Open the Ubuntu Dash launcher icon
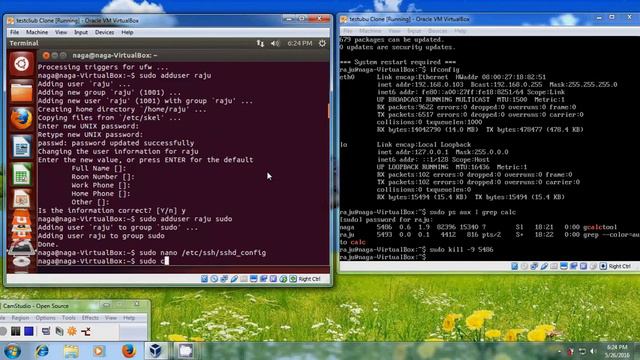Image resolution: width=640 pixels, height=360 pixels. click(x=21, y=64)
